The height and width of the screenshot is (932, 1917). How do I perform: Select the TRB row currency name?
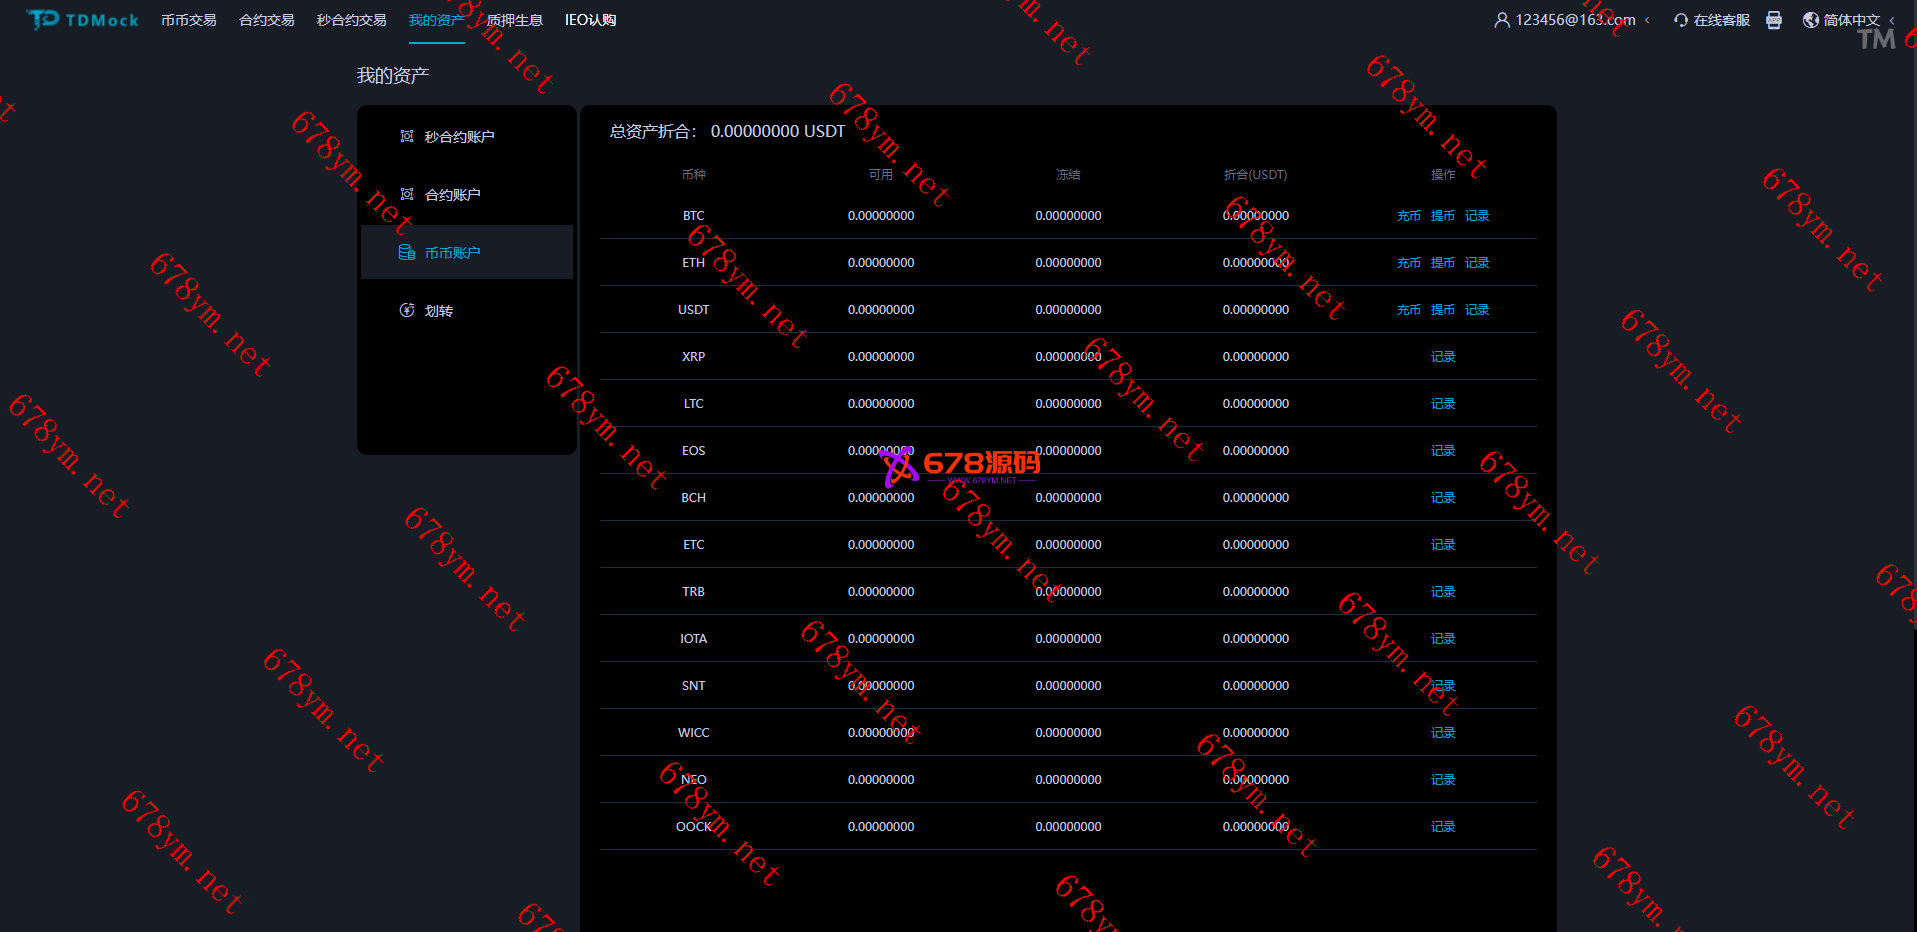tap(693, 592)
